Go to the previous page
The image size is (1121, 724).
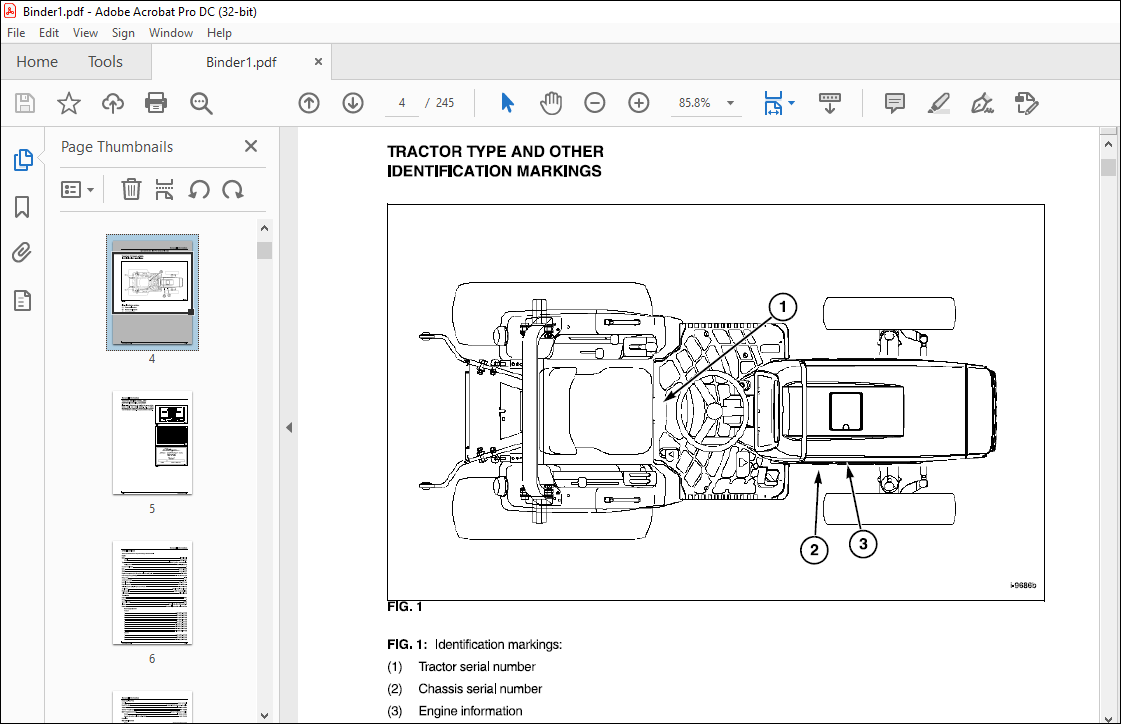tap(309, 103)
